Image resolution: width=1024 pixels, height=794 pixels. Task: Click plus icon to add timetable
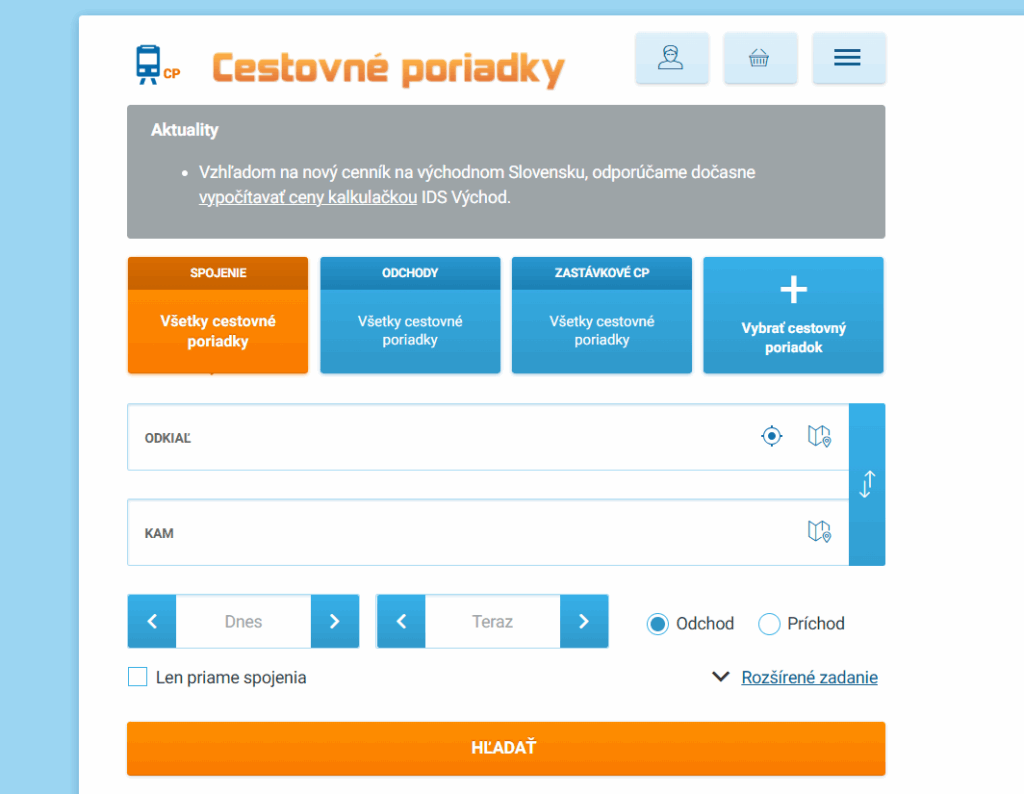pyautogui.click(x=793, y=289)
